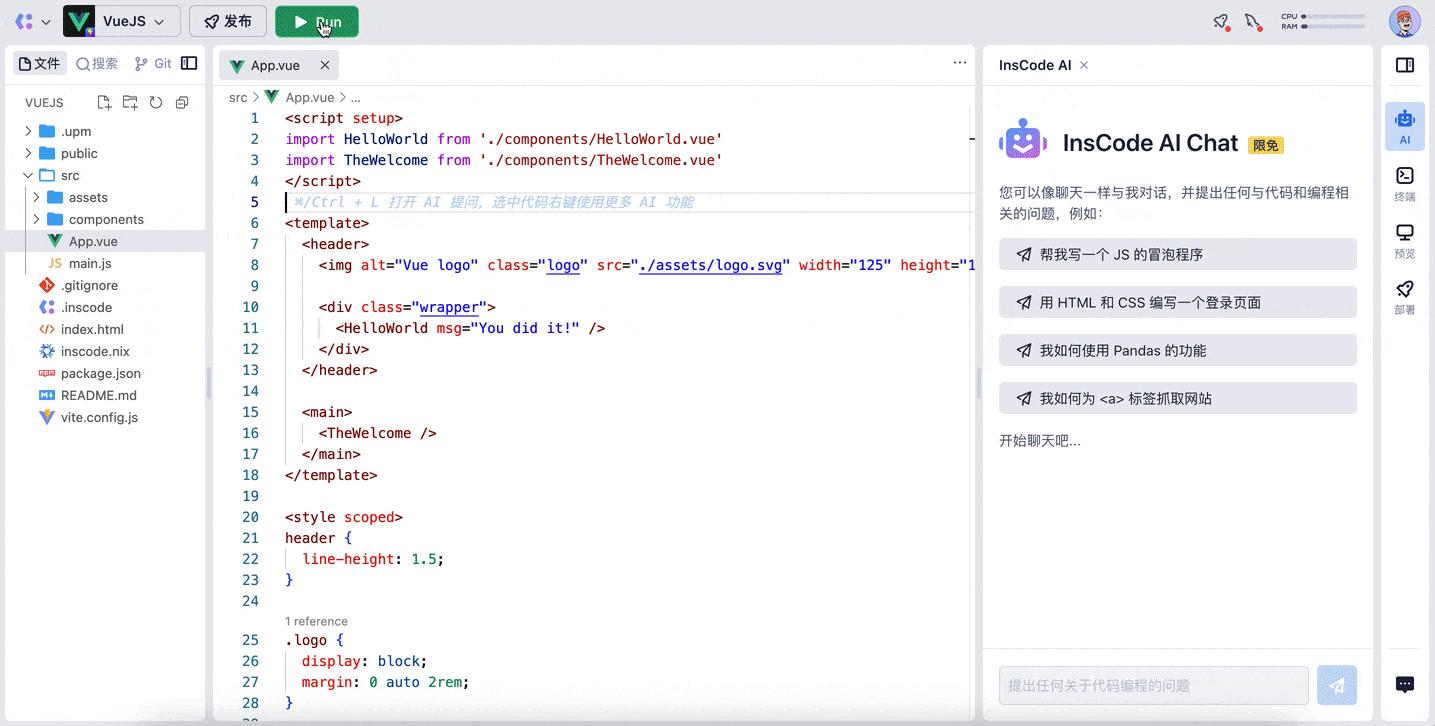Click the RAM usage bar

pyautogui.click(x=1332, y=27)
